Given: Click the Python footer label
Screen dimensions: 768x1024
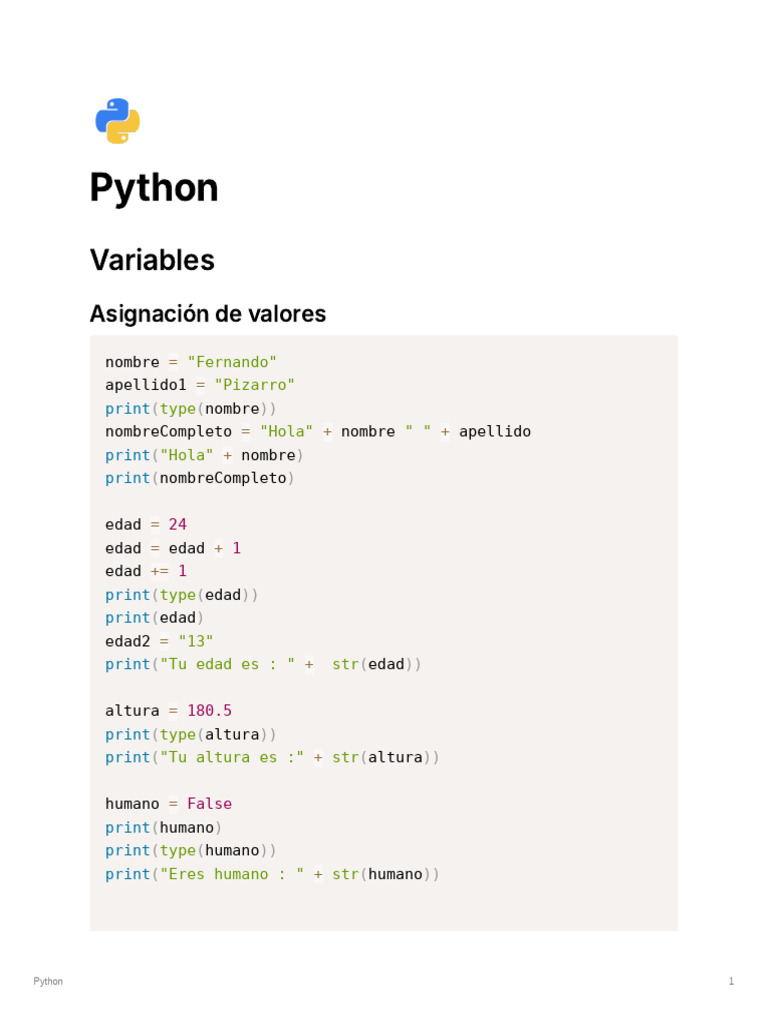Looking at the screenshot, I should 48,981.
